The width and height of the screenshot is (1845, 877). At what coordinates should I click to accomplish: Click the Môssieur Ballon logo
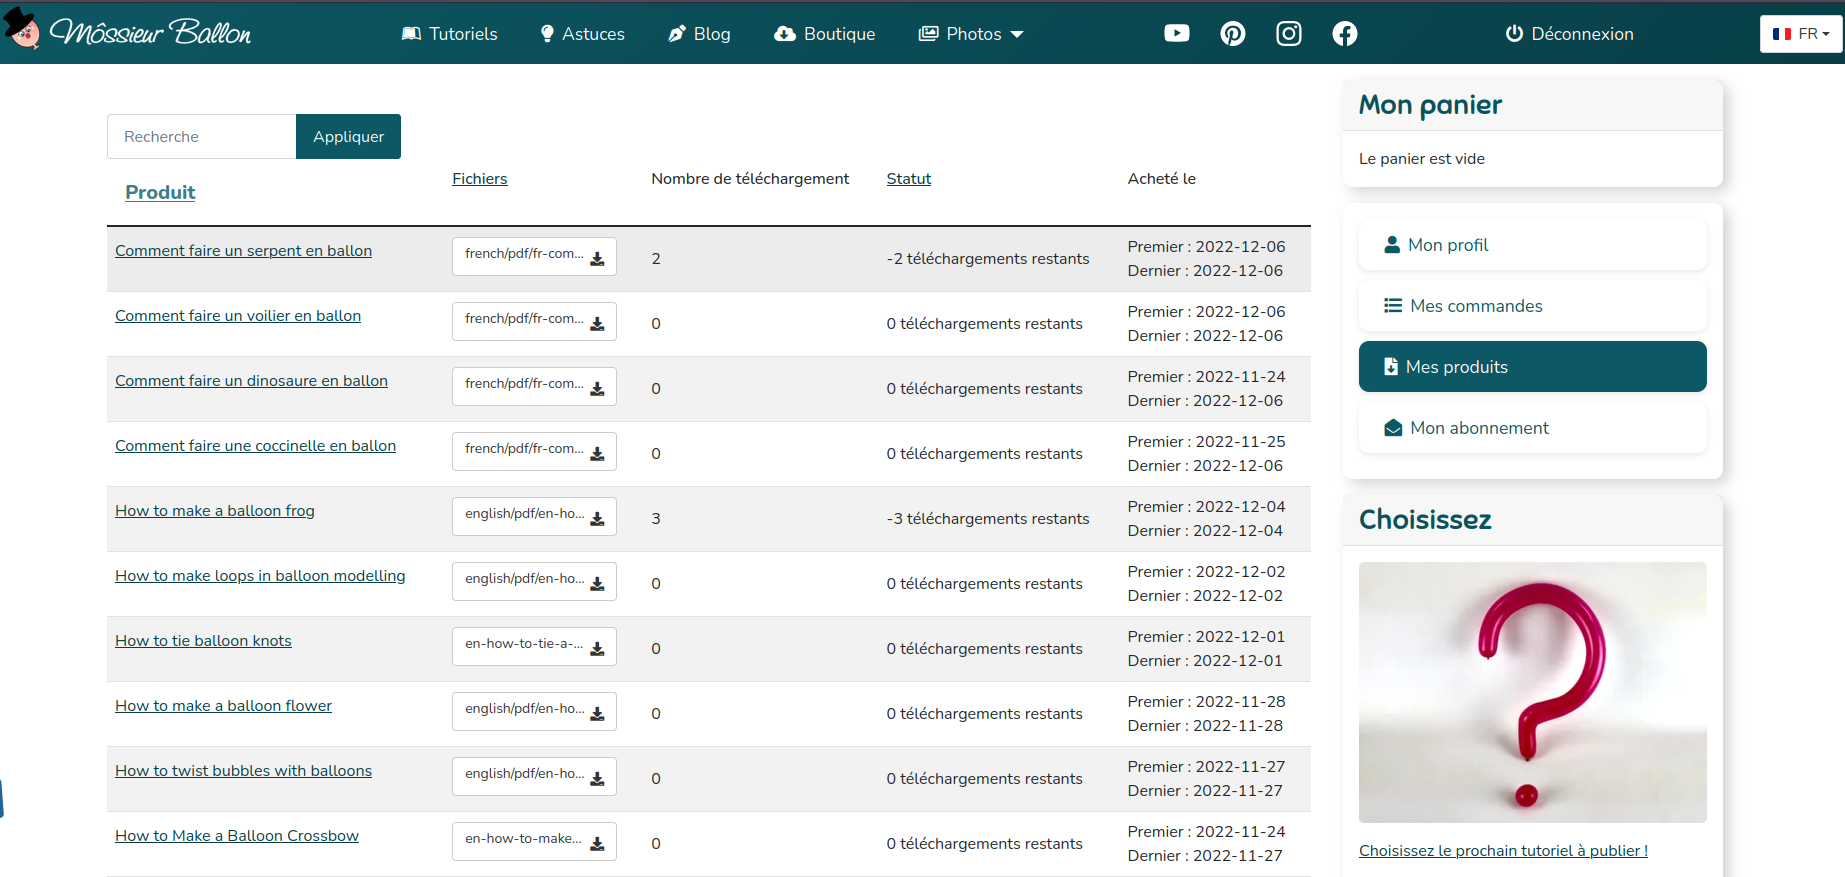point(128,32)
